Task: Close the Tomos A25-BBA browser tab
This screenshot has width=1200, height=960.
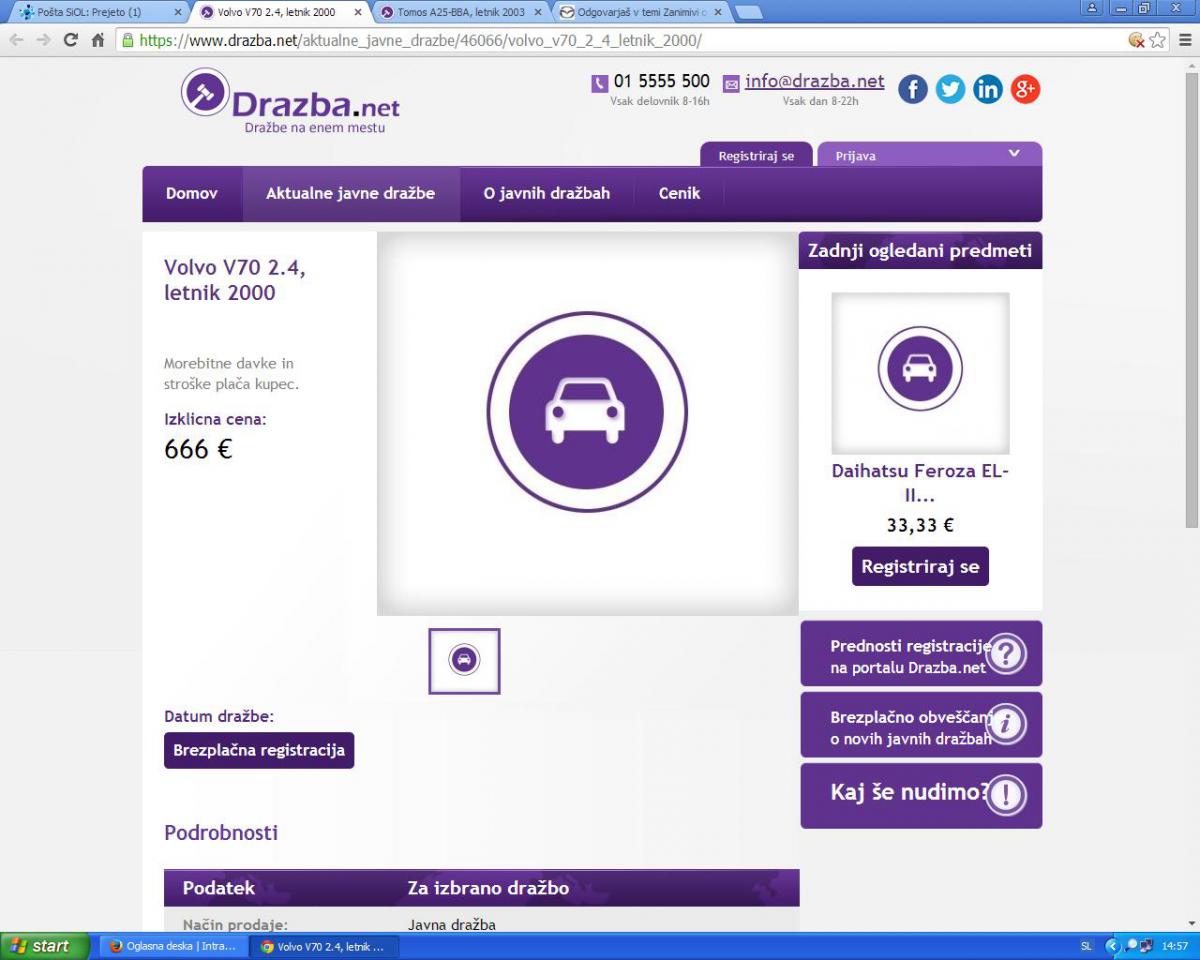Action: (x=537, y=13)
